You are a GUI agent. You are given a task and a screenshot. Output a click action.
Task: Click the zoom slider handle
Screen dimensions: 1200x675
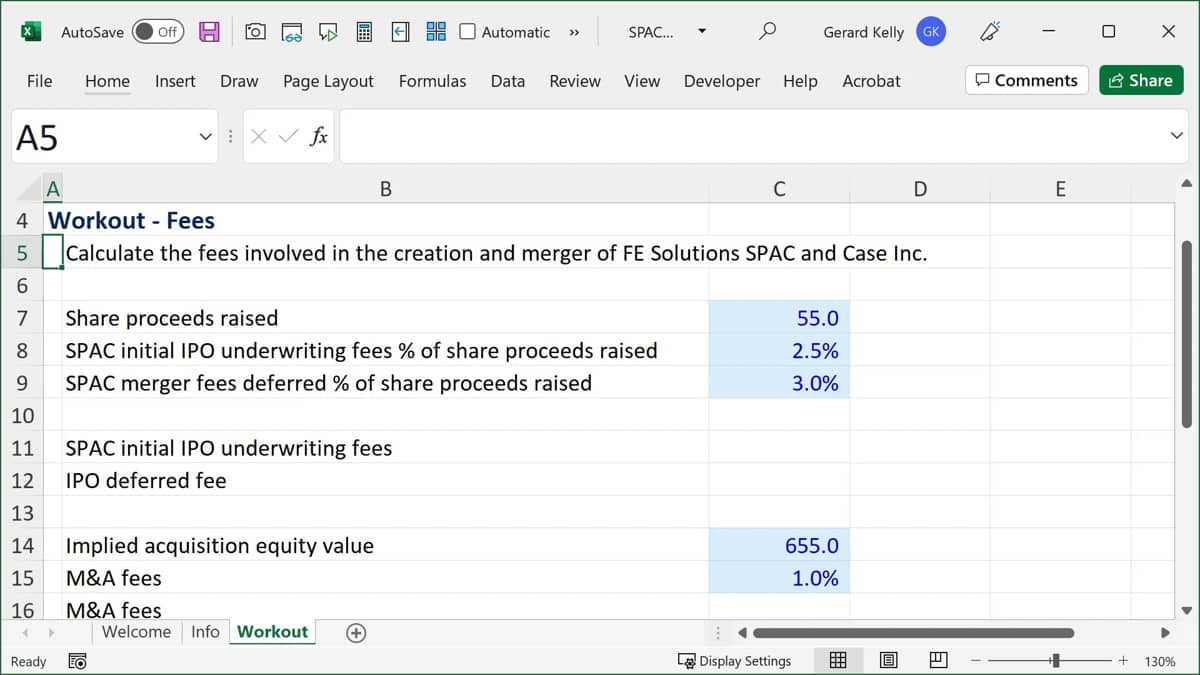(x=1055, y=661)
